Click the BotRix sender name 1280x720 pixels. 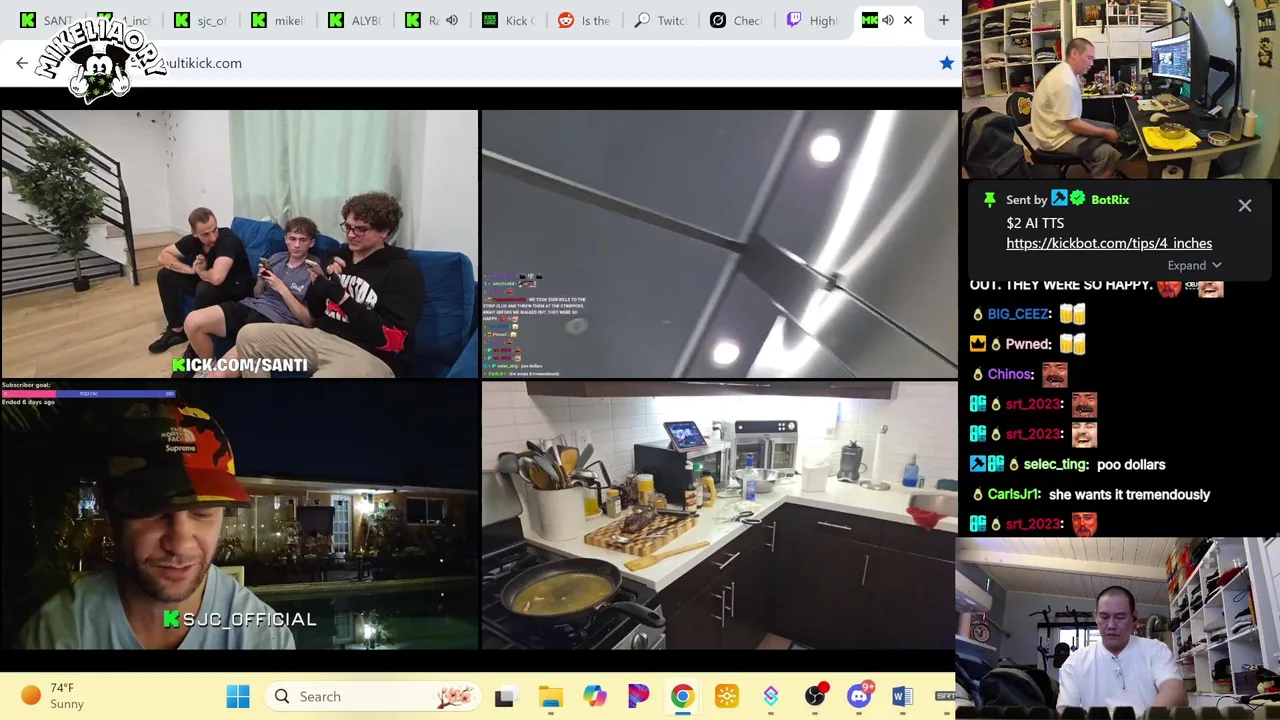tap(1109, 200)
